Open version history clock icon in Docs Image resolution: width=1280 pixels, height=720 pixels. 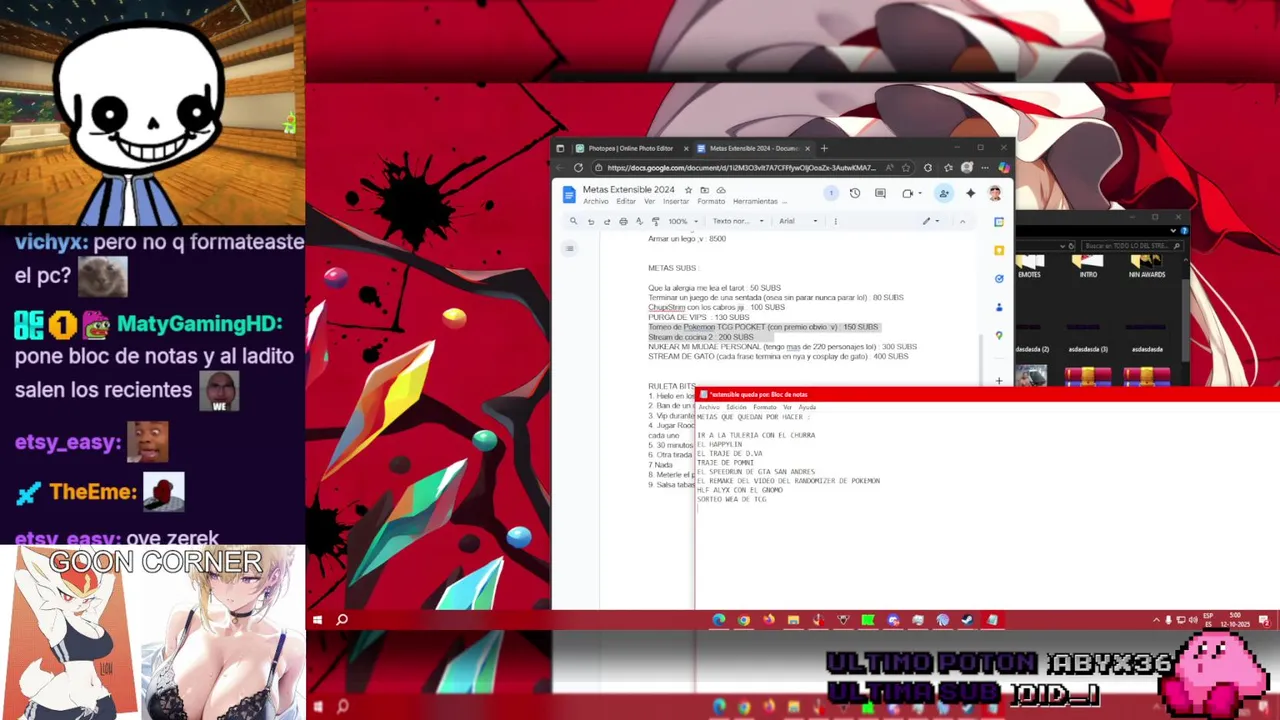855,194
